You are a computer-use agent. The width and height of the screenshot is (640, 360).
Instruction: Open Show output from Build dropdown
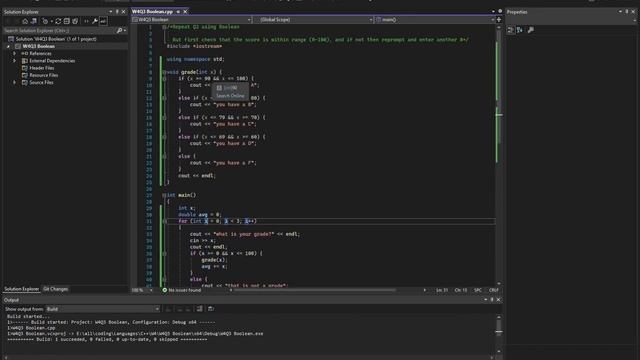pos(102,309)
